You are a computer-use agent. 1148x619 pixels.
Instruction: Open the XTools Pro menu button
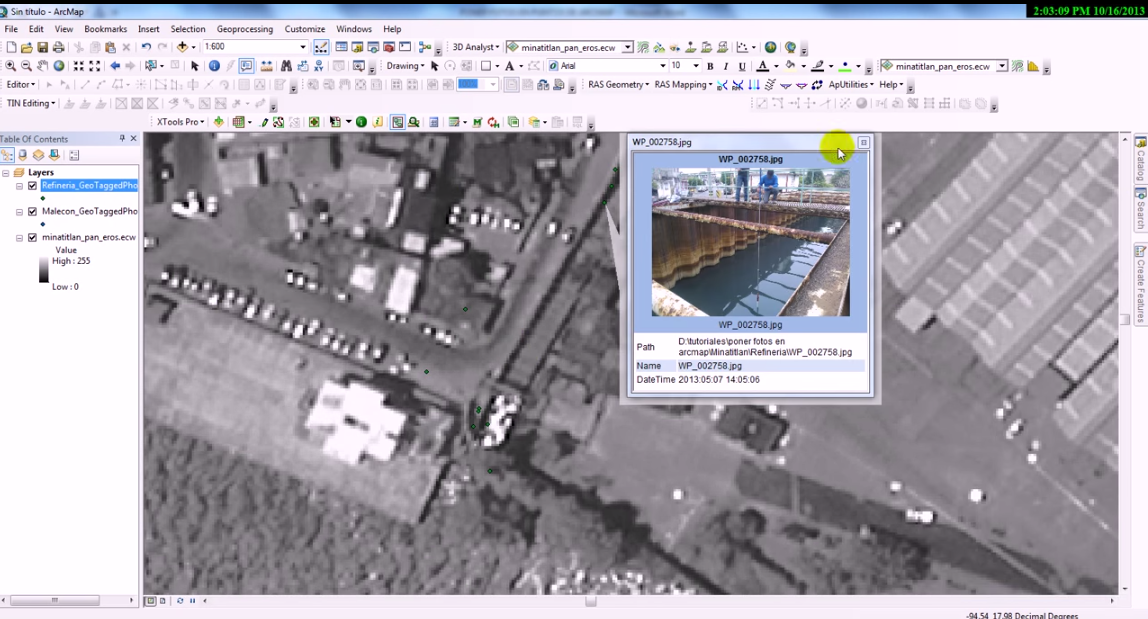point(180,122)
